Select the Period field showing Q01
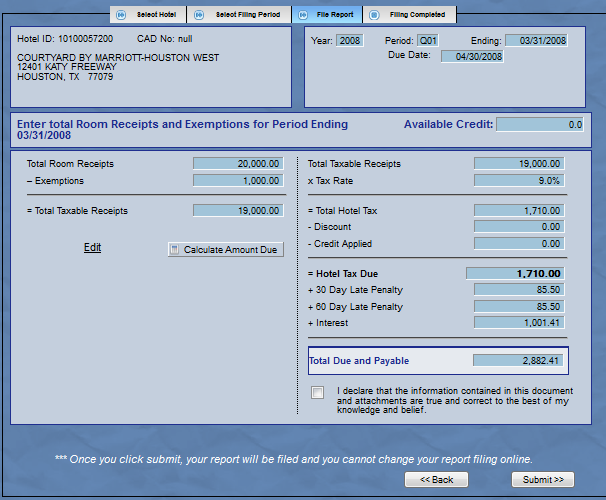 (428, 41)
